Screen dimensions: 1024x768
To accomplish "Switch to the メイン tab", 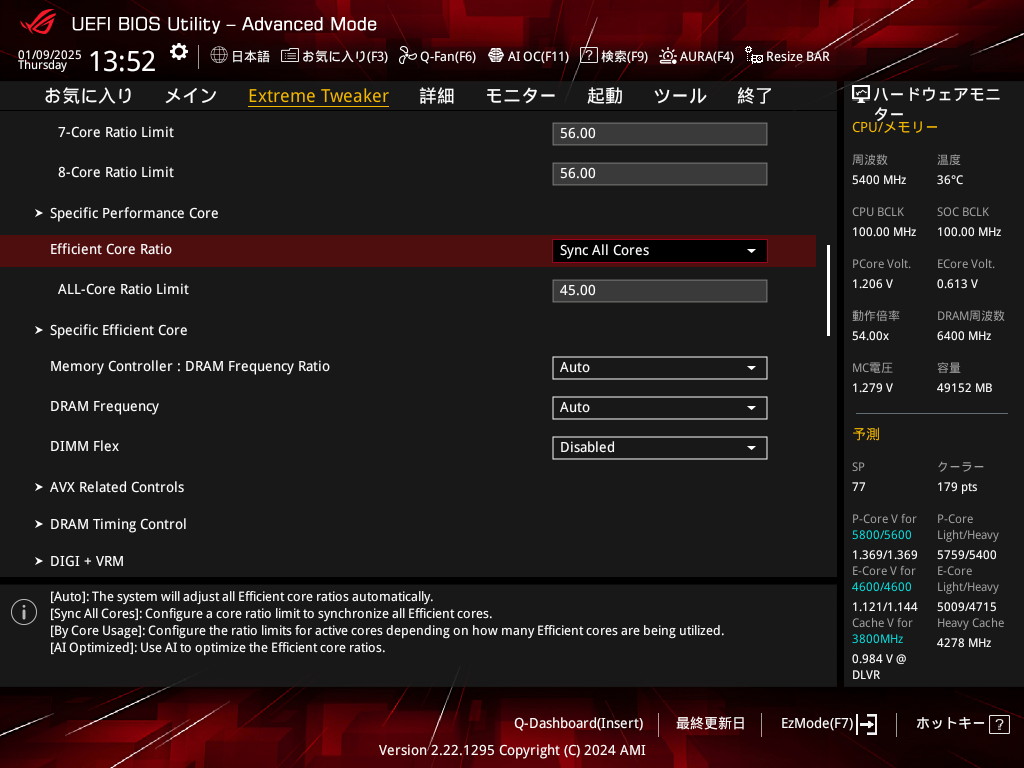I will point(190,96).
